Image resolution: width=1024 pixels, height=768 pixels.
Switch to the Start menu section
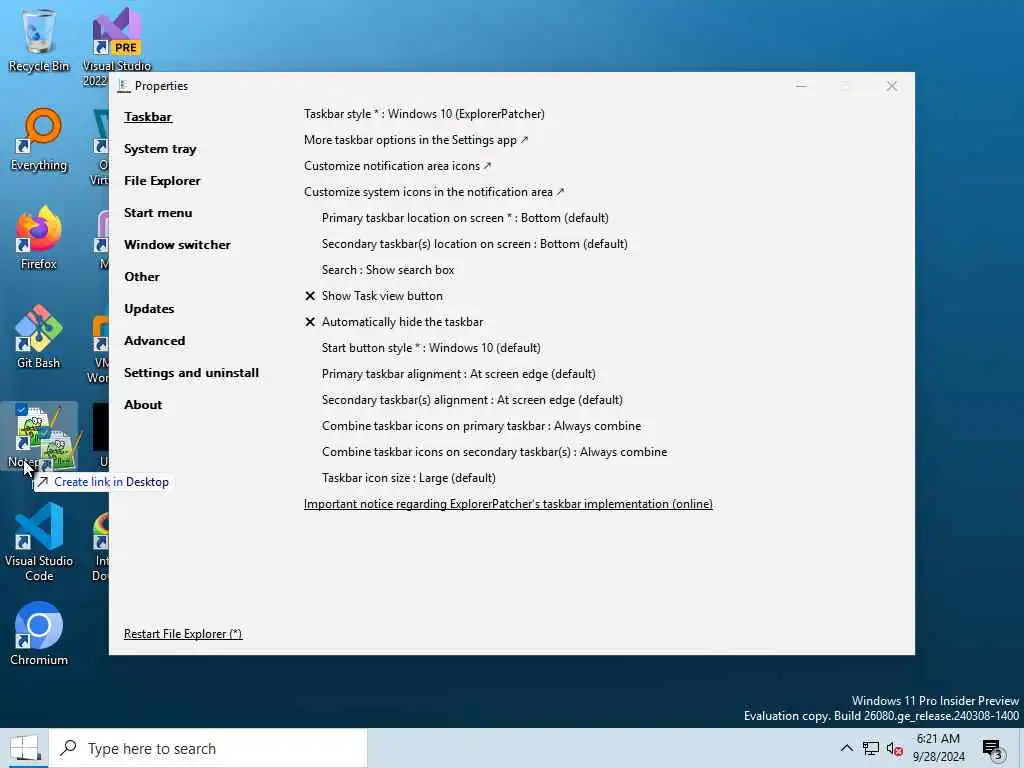(158, 213)
